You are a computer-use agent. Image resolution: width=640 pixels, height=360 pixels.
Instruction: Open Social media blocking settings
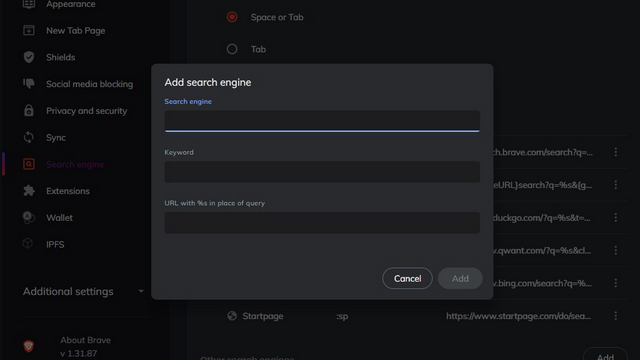[x=89, y=84]
